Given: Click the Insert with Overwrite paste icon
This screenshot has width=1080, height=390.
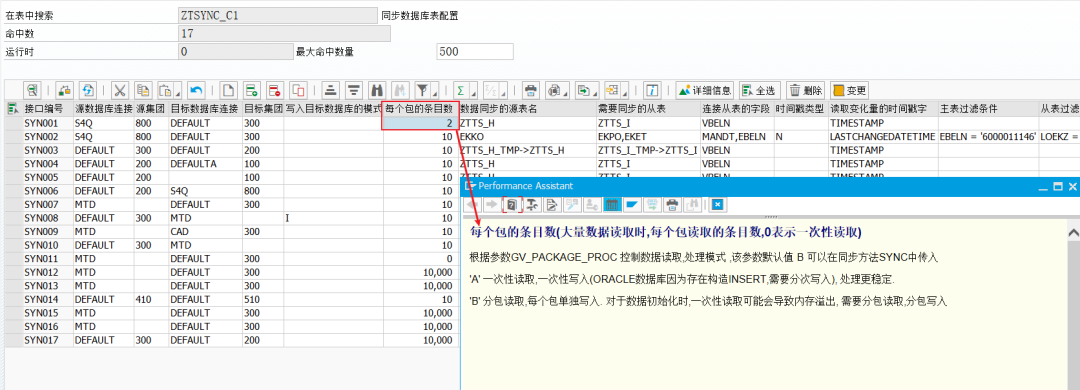Looking at the screenshot, I should point(165,90).
